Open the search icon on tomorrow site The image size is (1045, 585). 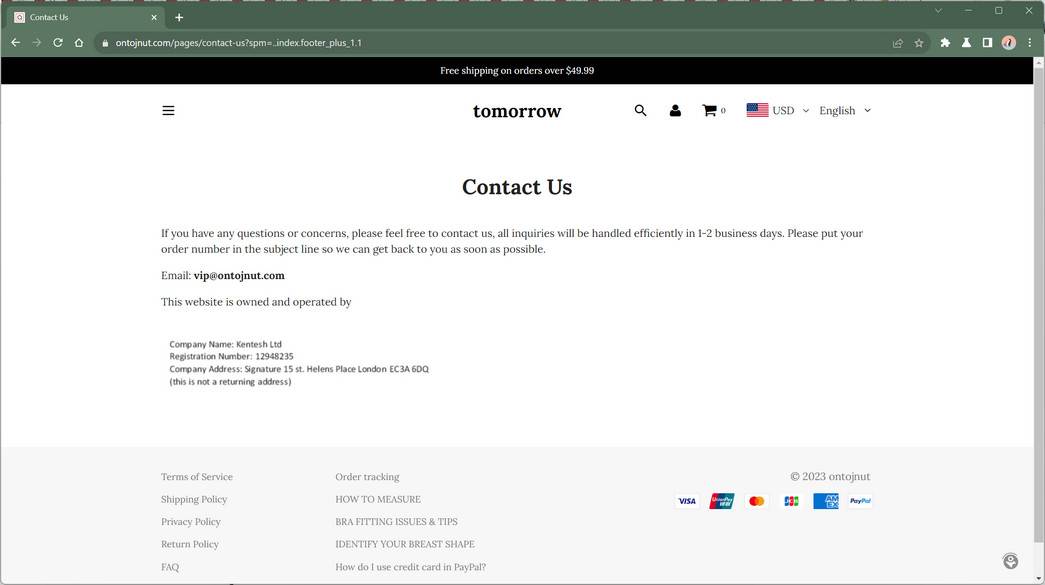[x=641, y=110]
